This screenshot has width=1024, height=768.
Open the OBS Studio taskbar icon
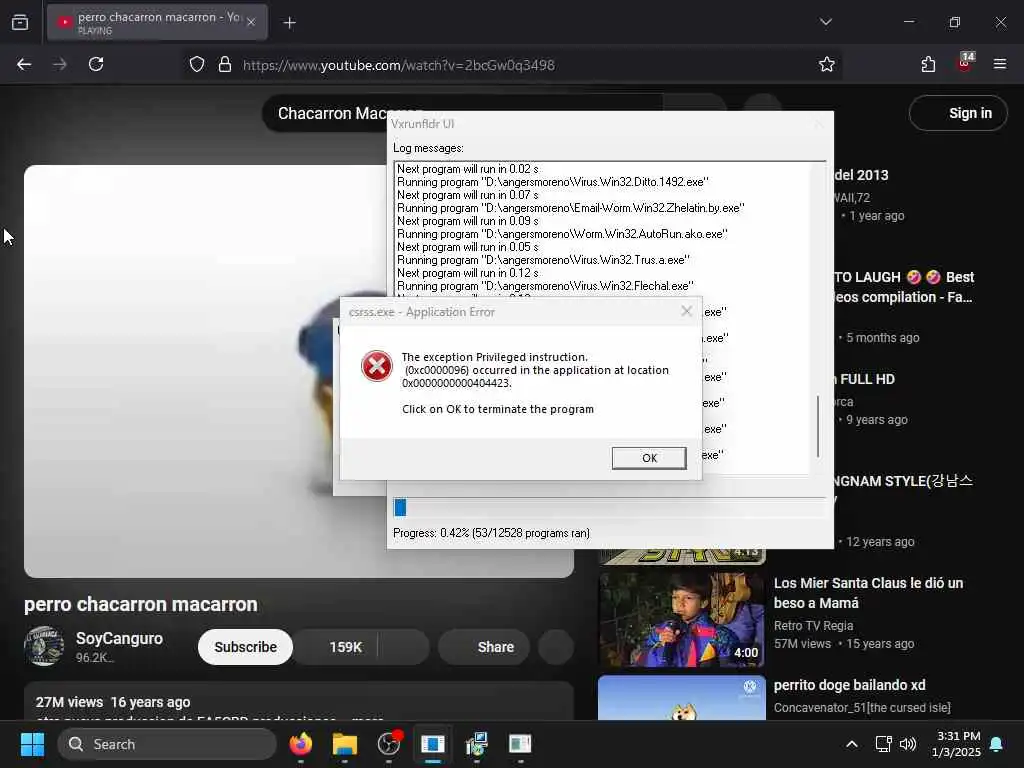pos(389,744)
